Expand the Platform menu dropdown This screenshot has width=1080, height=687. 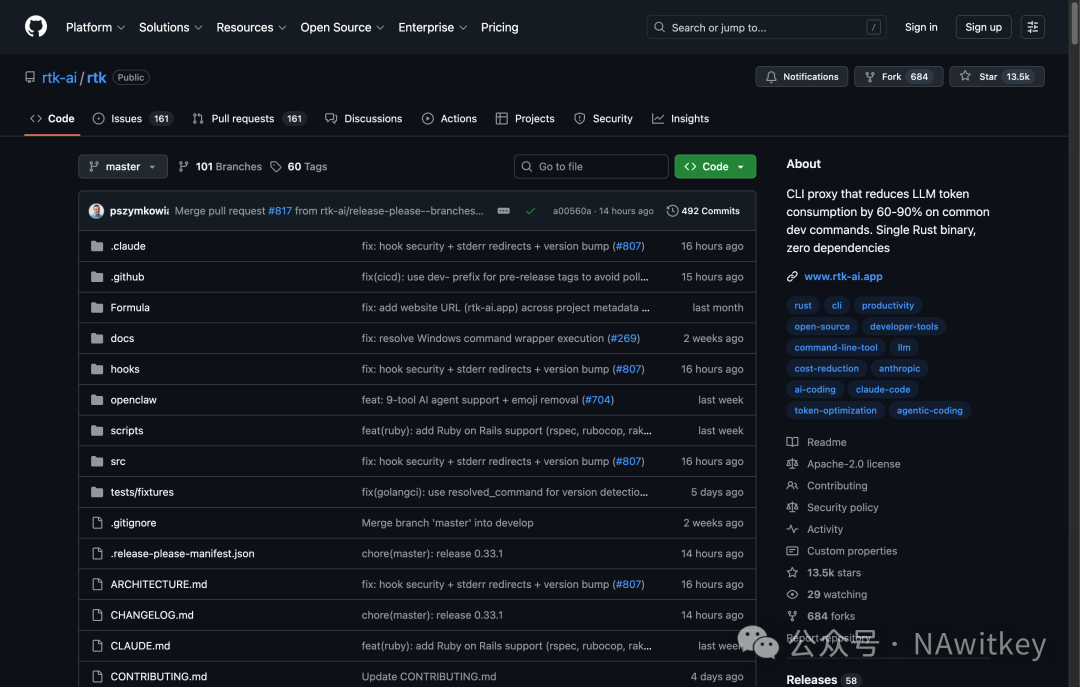pyautogui.click(x=95, y=28)
